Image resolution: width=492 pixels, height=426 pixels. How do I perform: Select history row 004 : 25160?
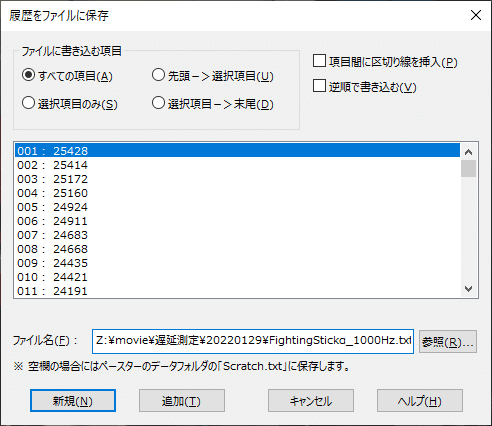237,193
